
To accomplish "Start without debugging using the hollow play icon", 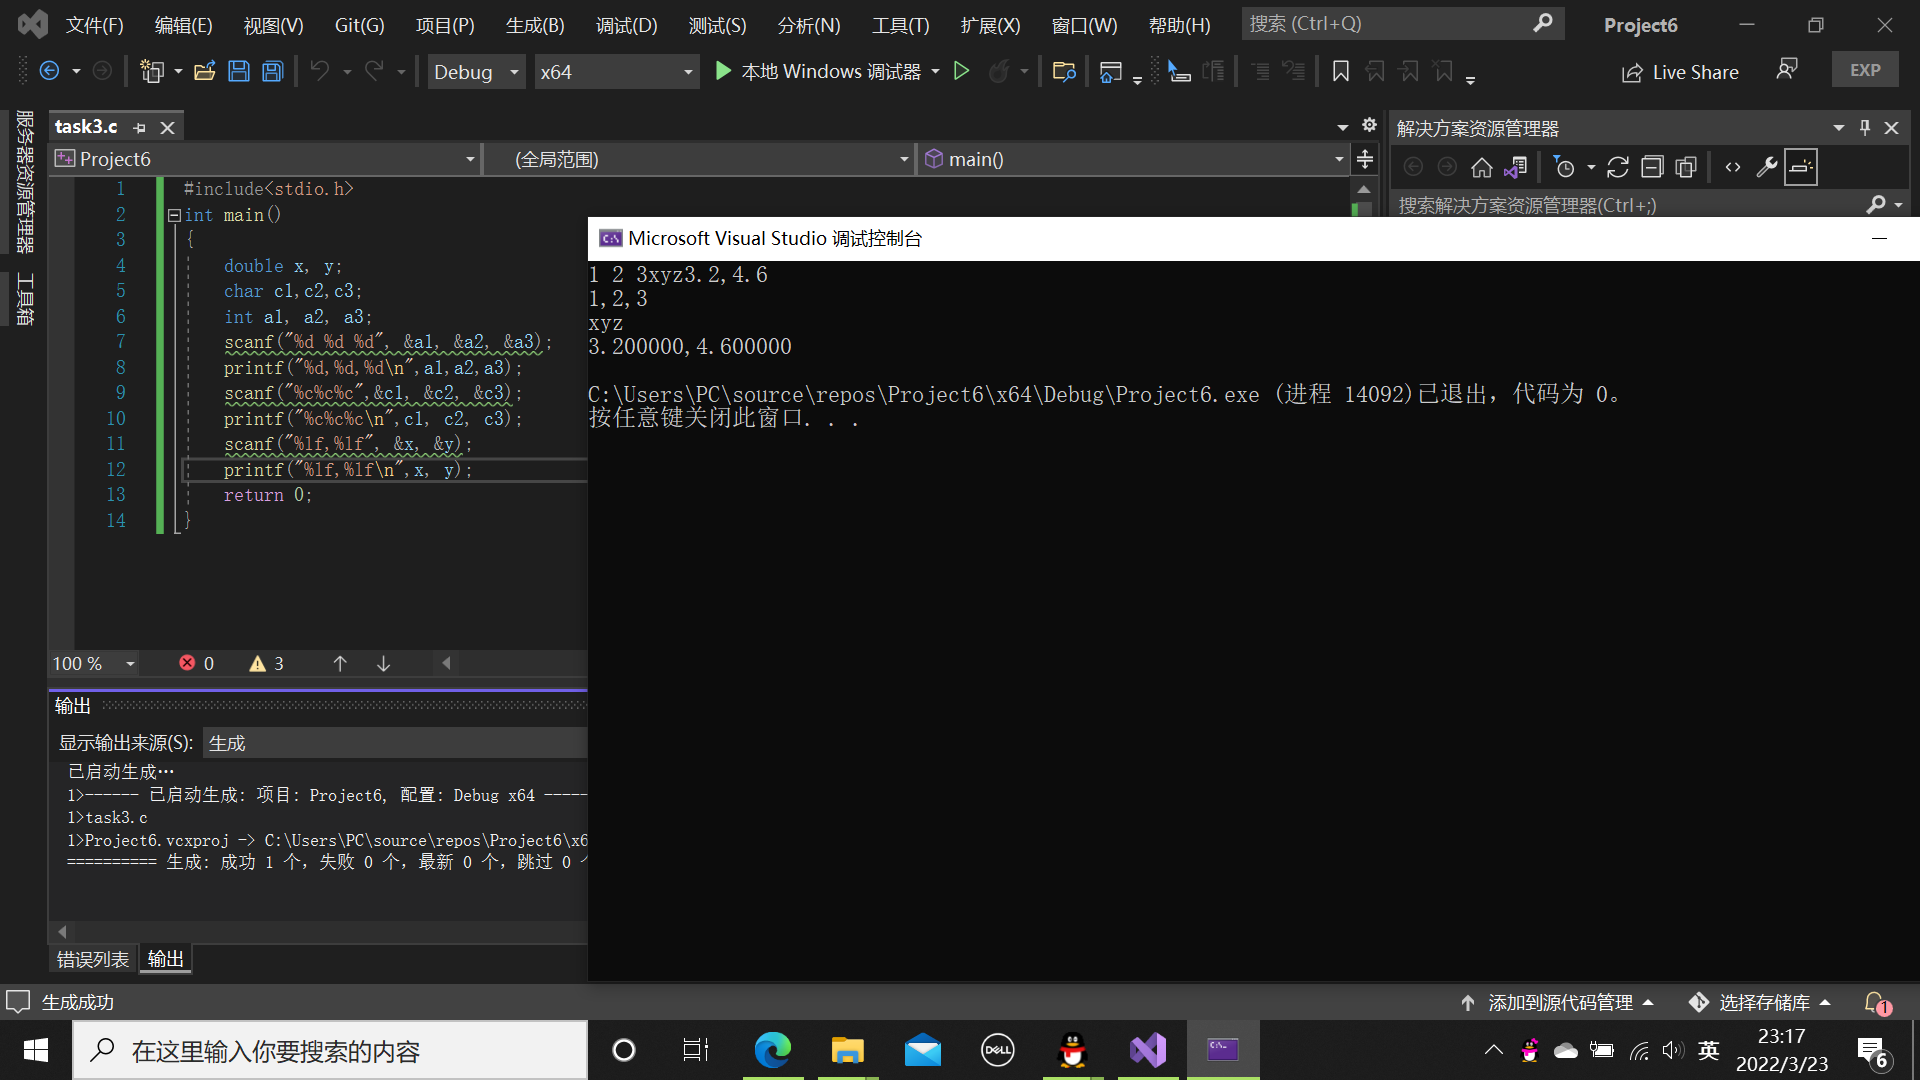I will click(x=961, y=71).
